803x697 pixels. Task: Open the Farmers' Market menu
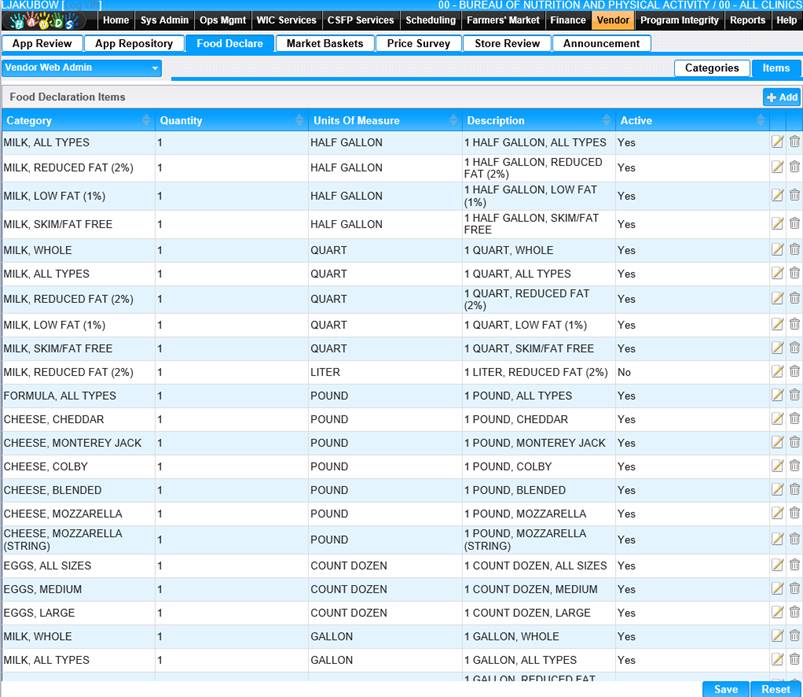(x=503, y=20)
